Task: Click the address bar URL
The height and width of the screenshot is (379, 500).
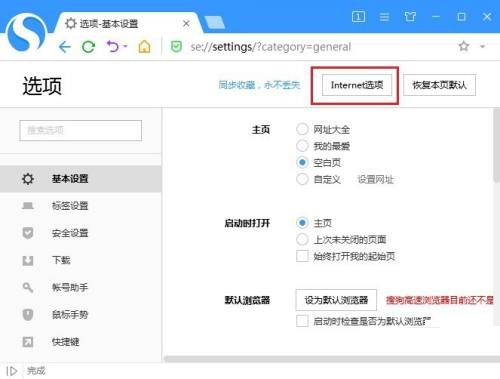Action: click(x=271, y=47)
